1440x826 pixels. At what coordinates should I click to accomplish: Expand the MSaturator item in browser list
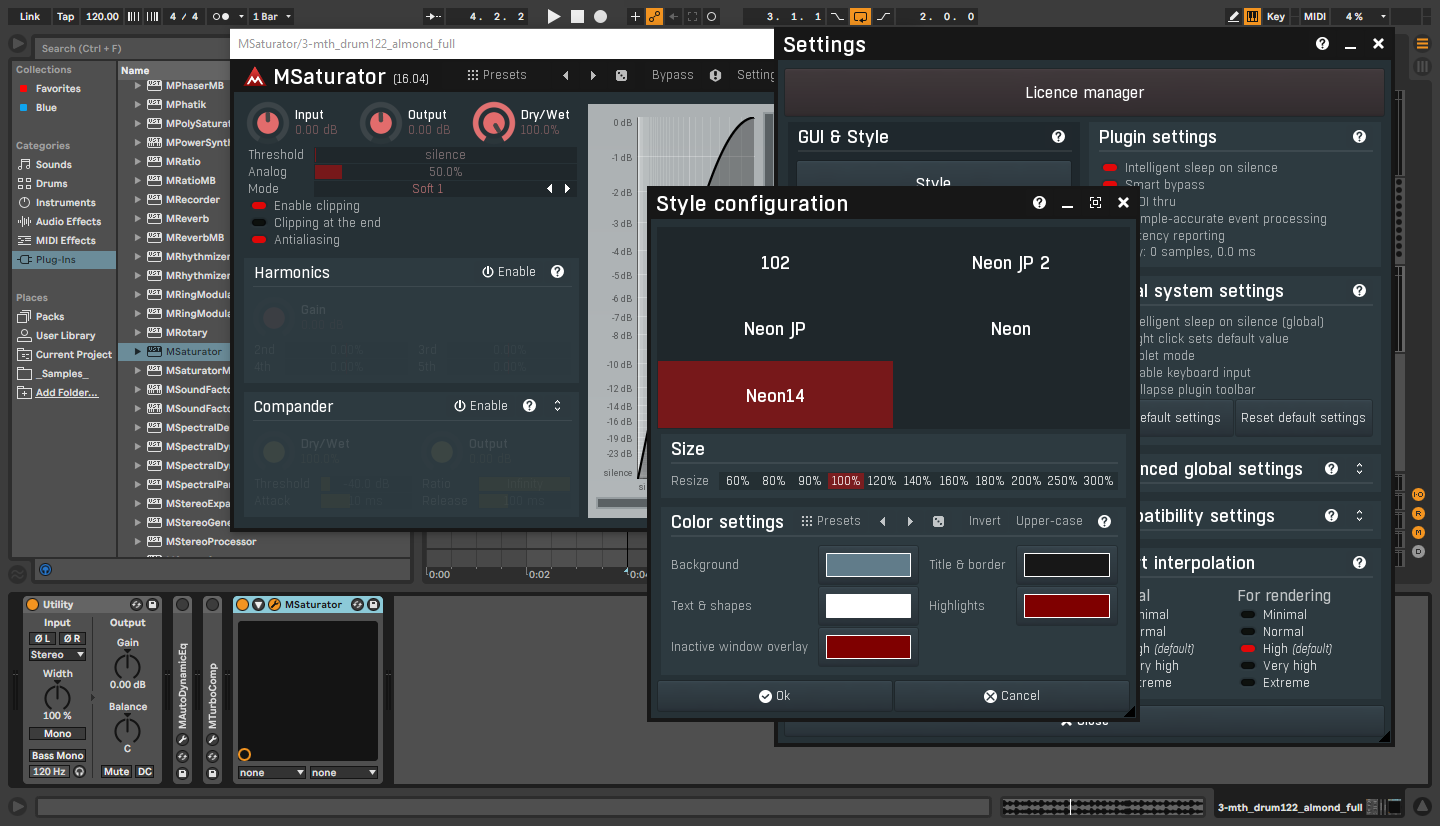pos(138,352)
